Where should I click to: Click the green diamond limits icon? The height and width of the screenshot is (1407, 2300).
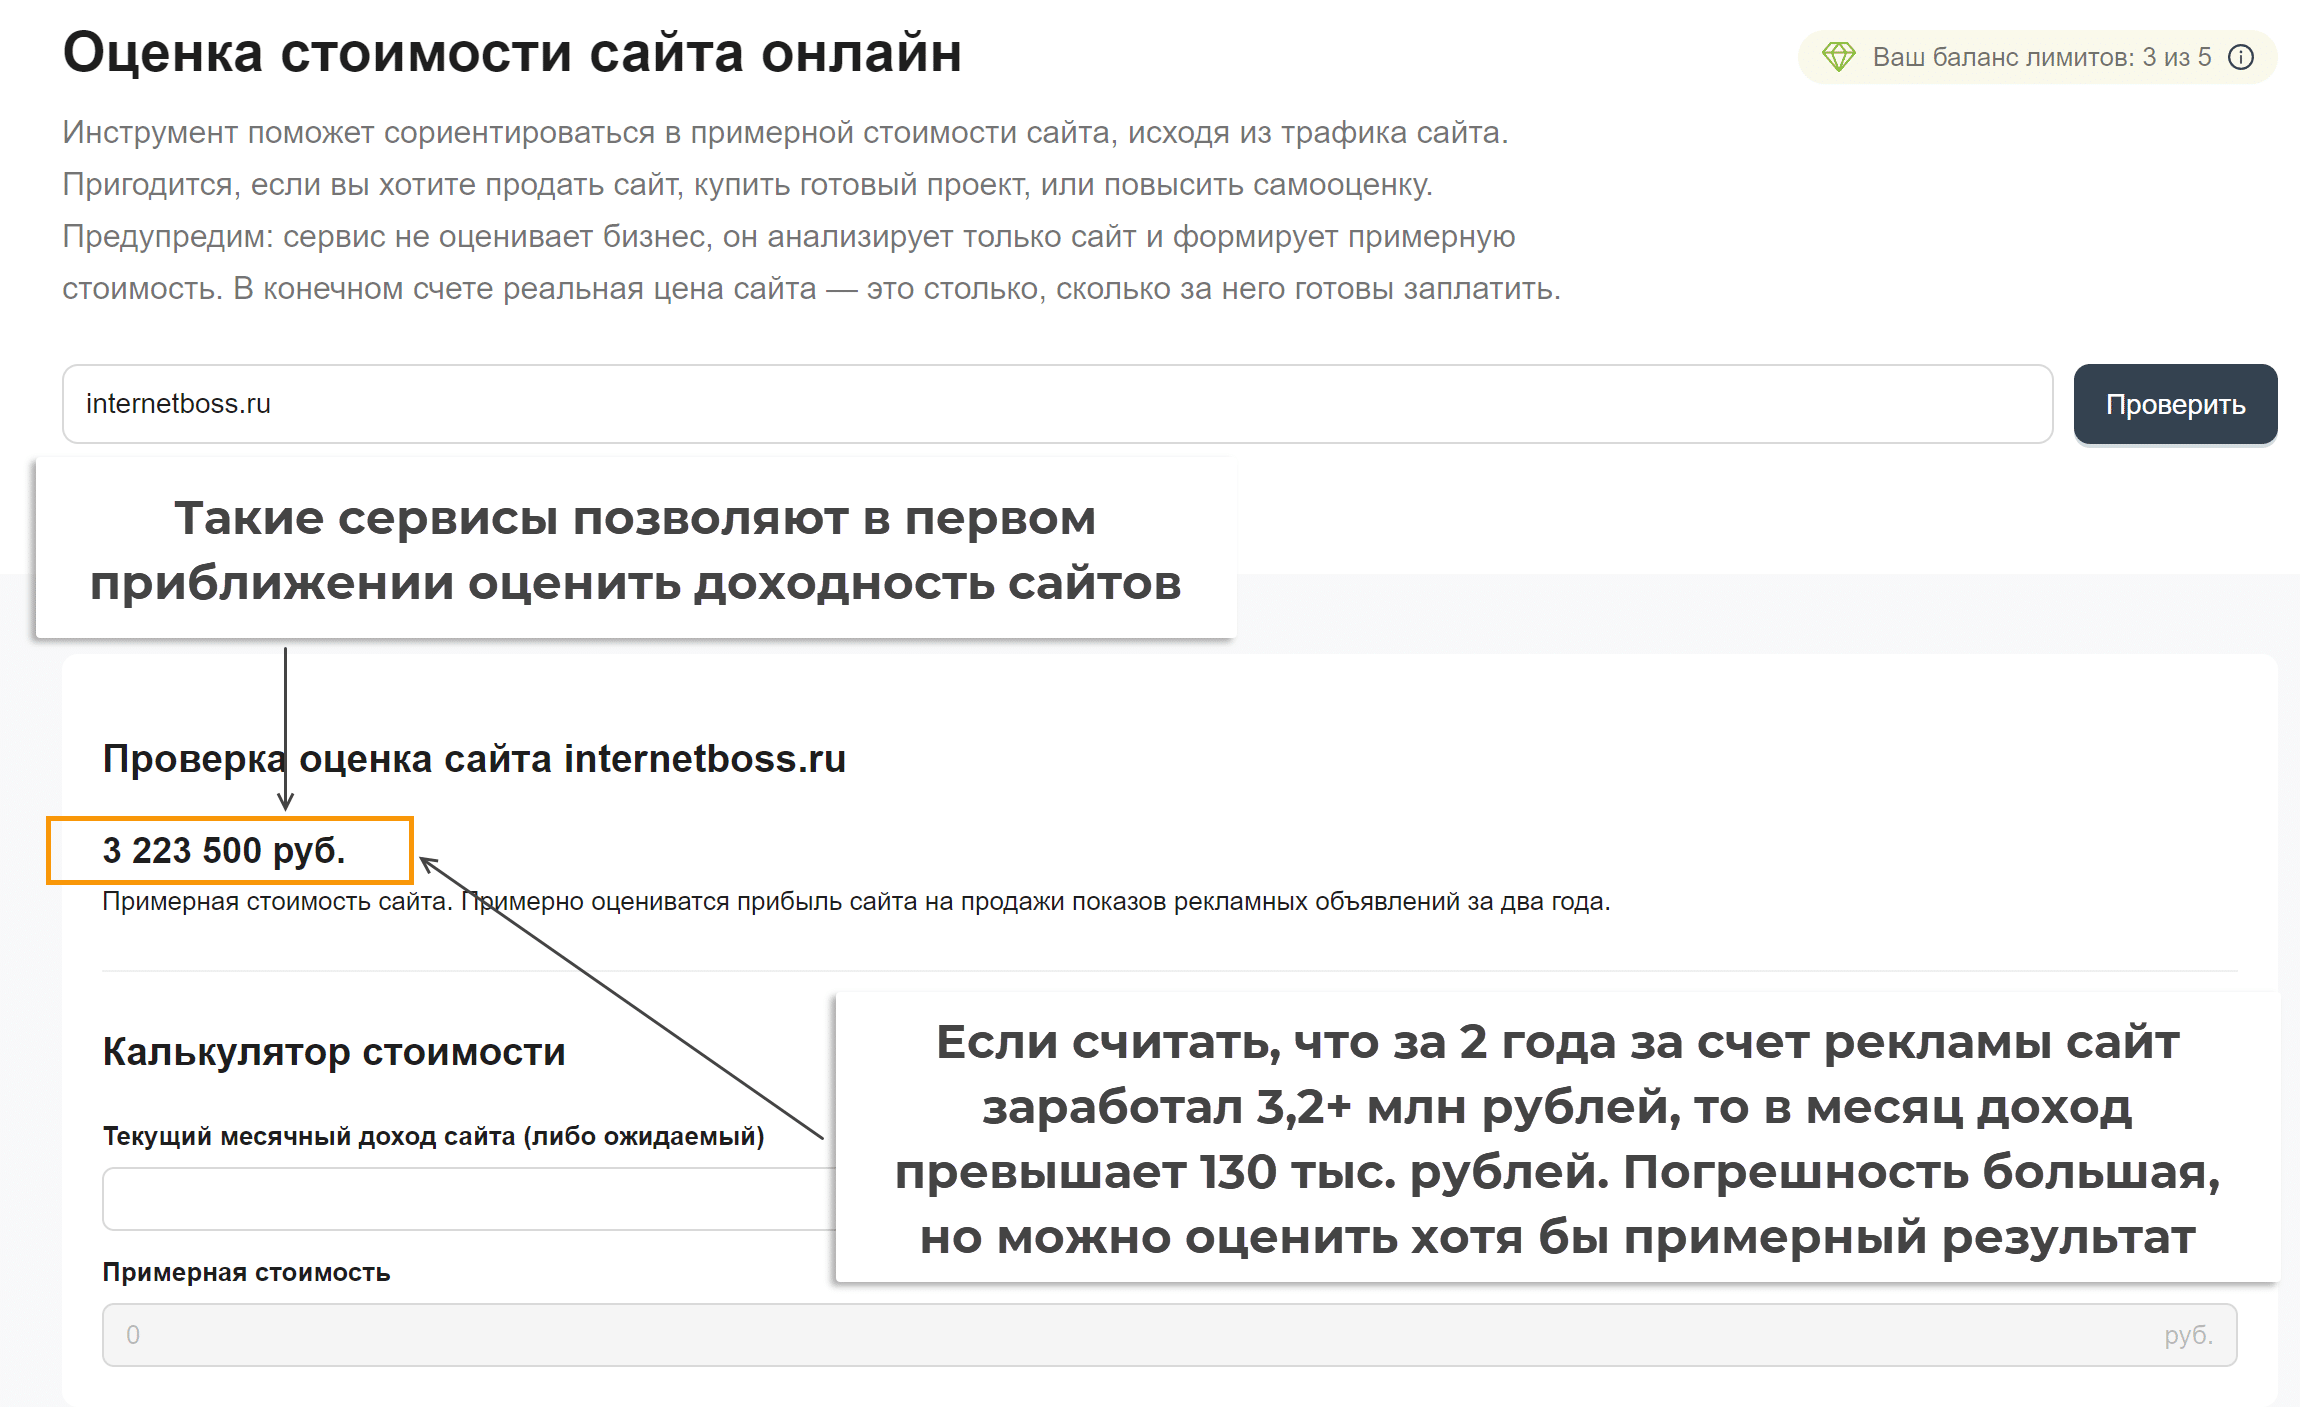point(1838,57)
